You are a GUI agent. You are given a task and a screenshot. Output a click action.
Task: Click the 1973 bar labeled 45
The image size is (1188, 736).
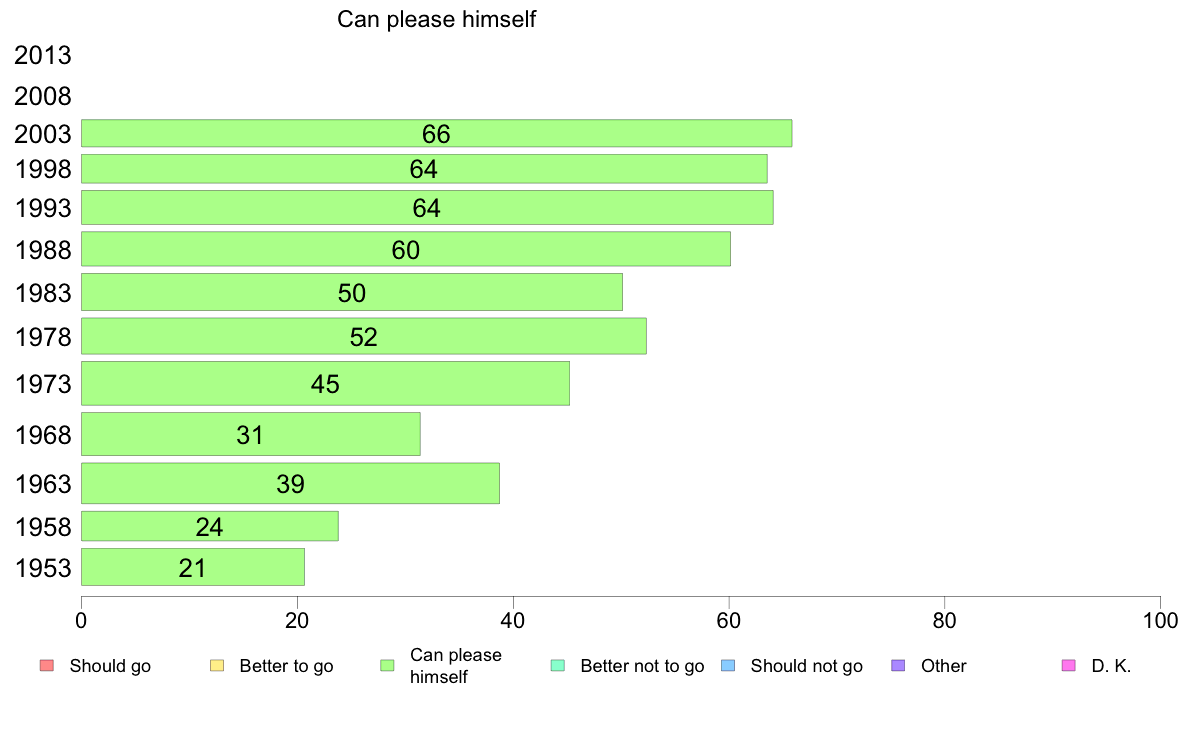(x=325, y=383)
